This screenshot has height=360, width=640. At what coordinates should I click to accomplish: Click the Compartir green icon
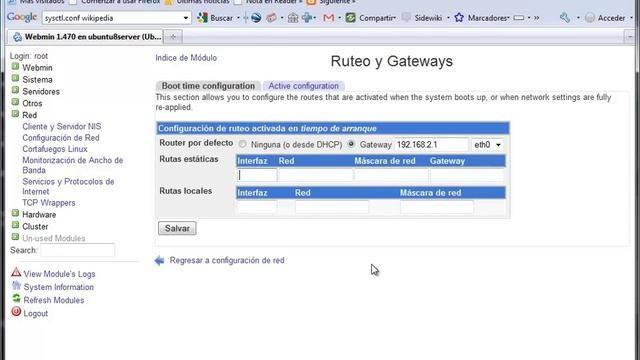point(351,18)
